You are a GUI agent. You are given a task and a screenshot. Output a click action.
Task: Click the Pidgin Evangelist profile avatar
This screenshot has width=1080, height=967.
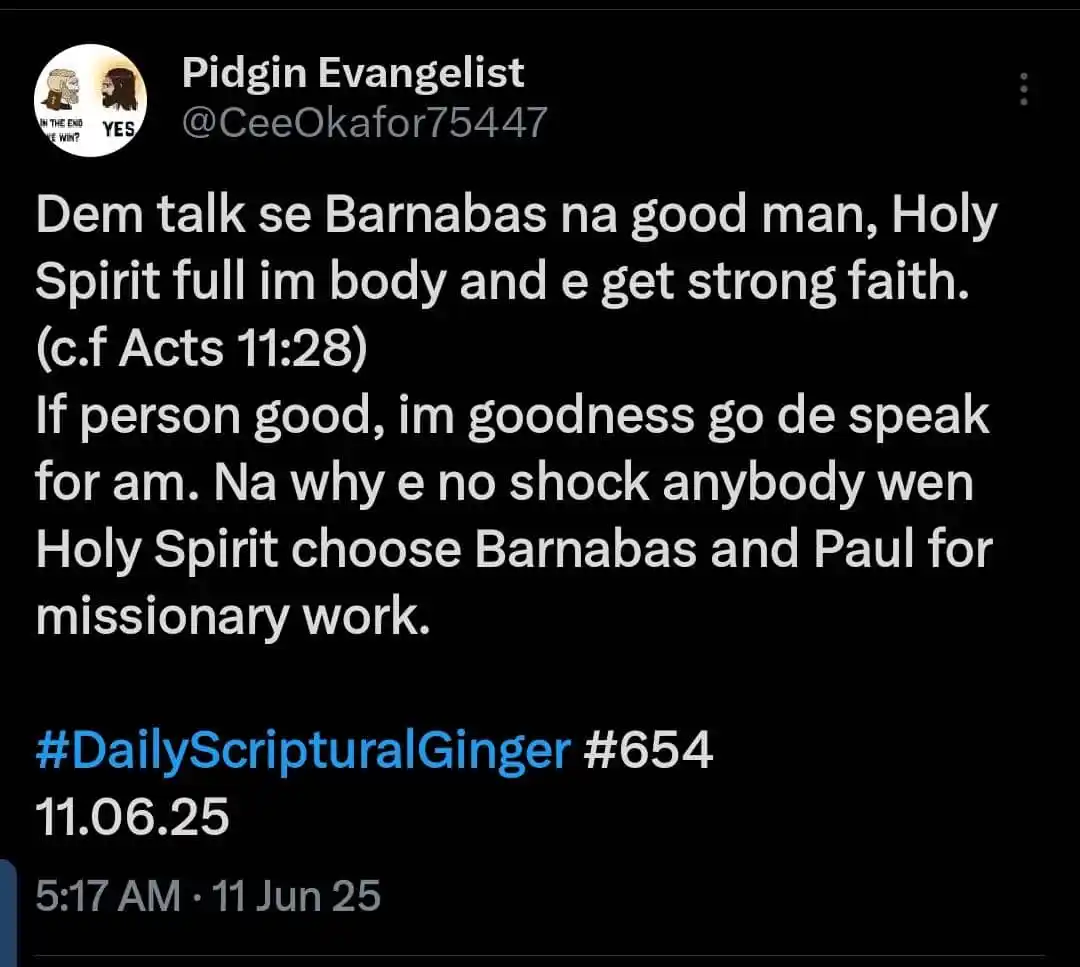[91, 100]
